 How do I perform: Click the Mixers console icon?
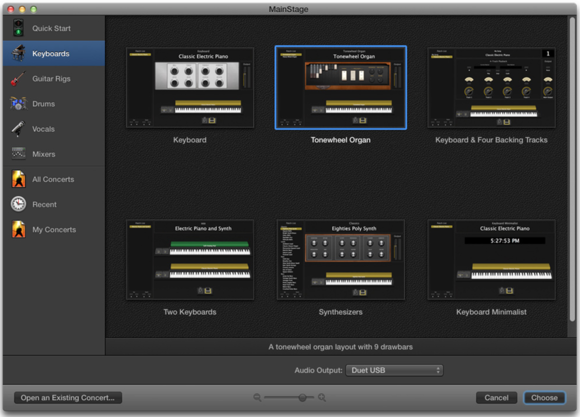pos(18,153)
